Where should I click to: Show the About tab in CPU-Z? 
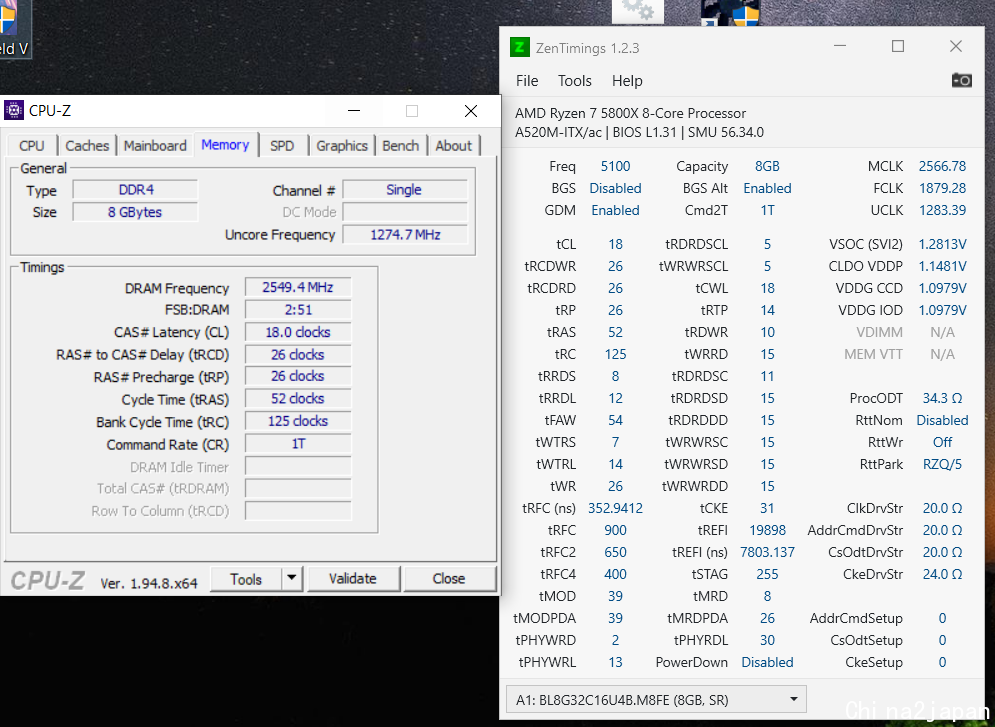453,146
